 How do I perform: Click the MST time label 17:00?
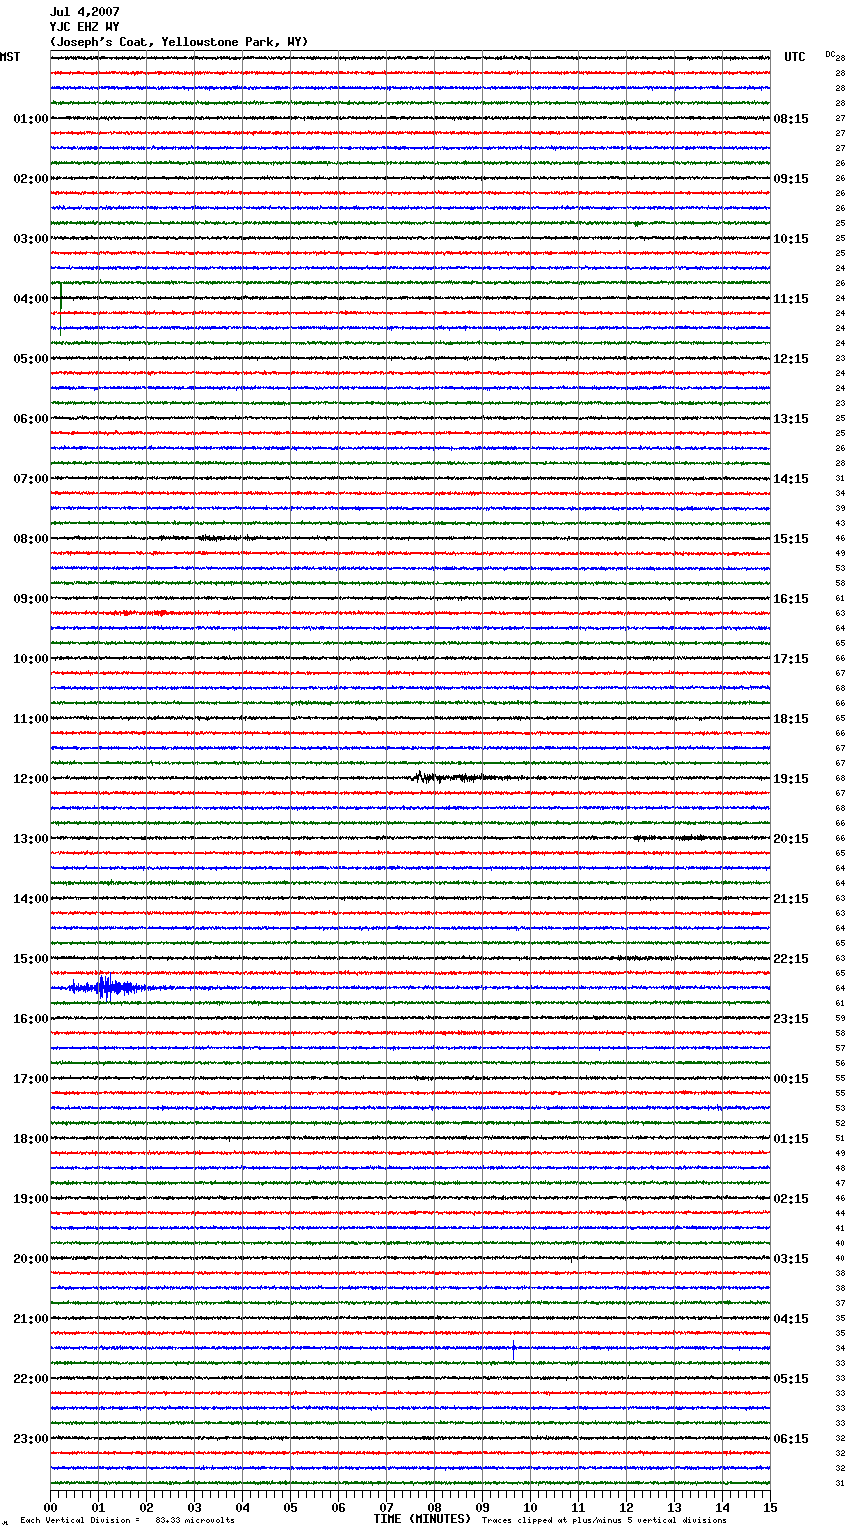click(31, 1079)
